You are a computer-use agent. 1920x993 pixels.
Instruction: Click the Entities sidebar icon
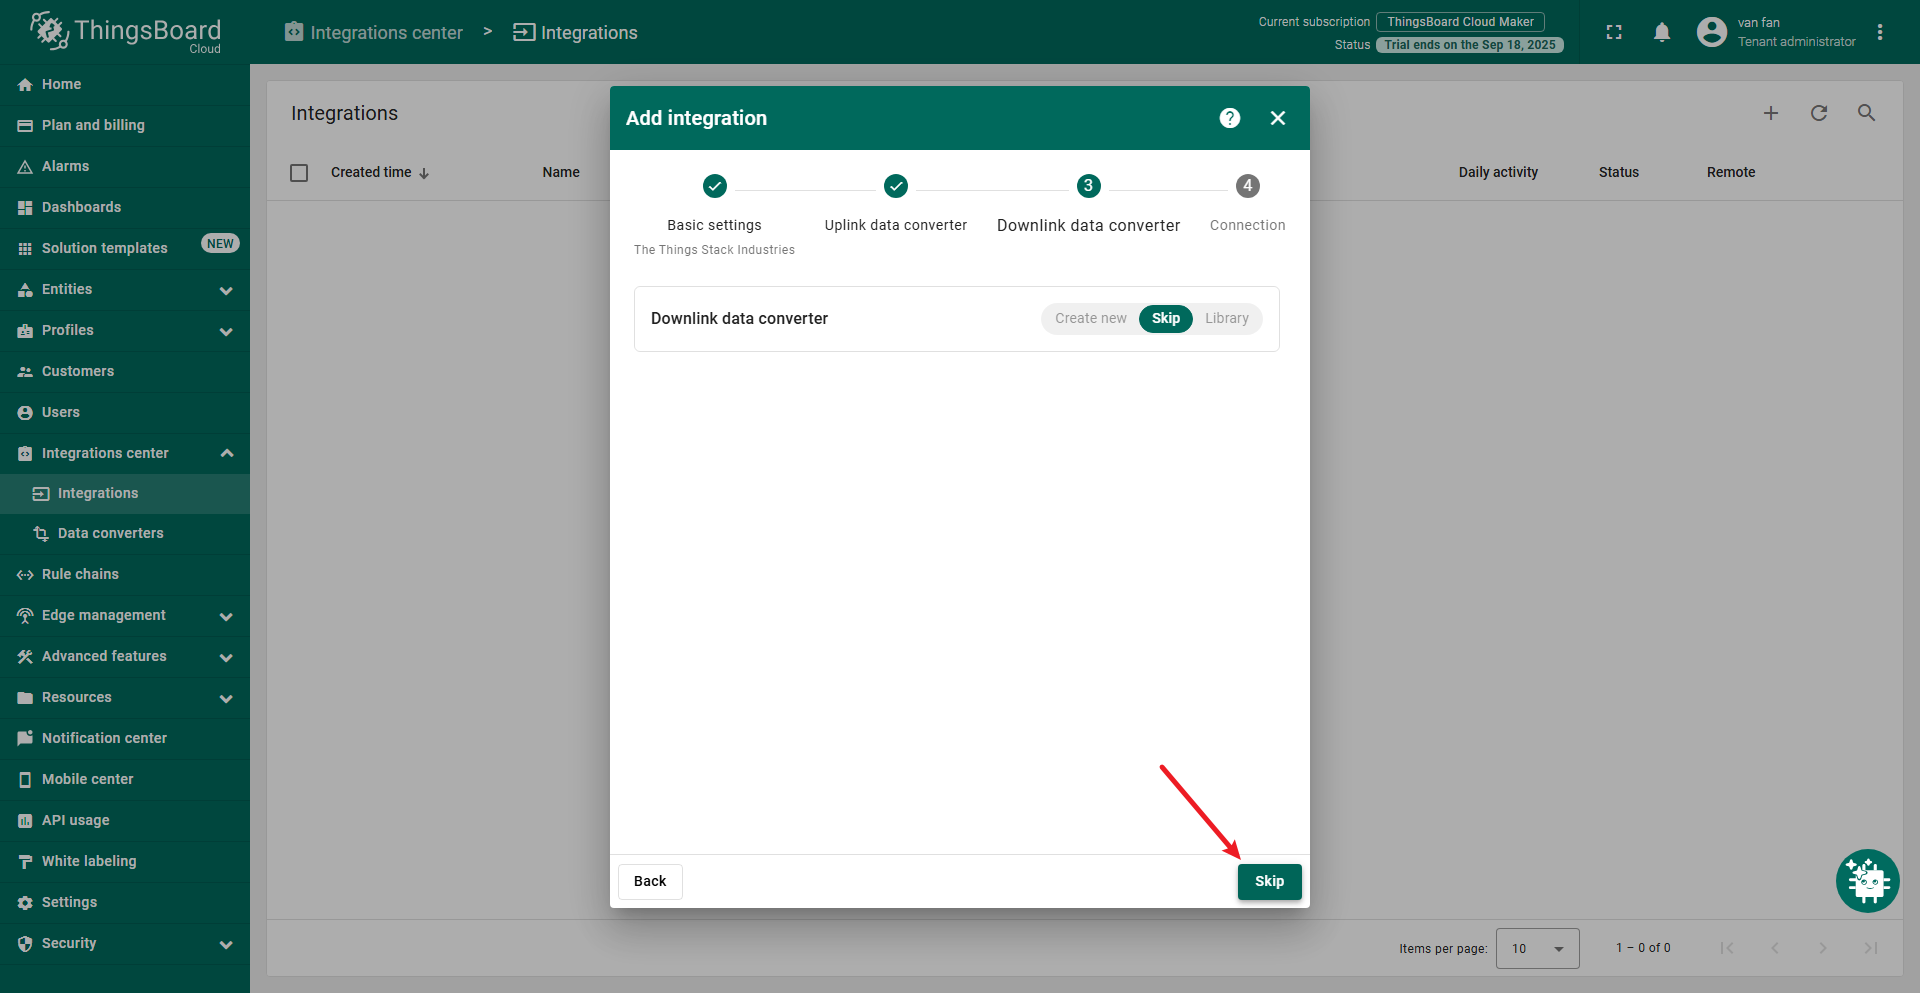point(25,290)
